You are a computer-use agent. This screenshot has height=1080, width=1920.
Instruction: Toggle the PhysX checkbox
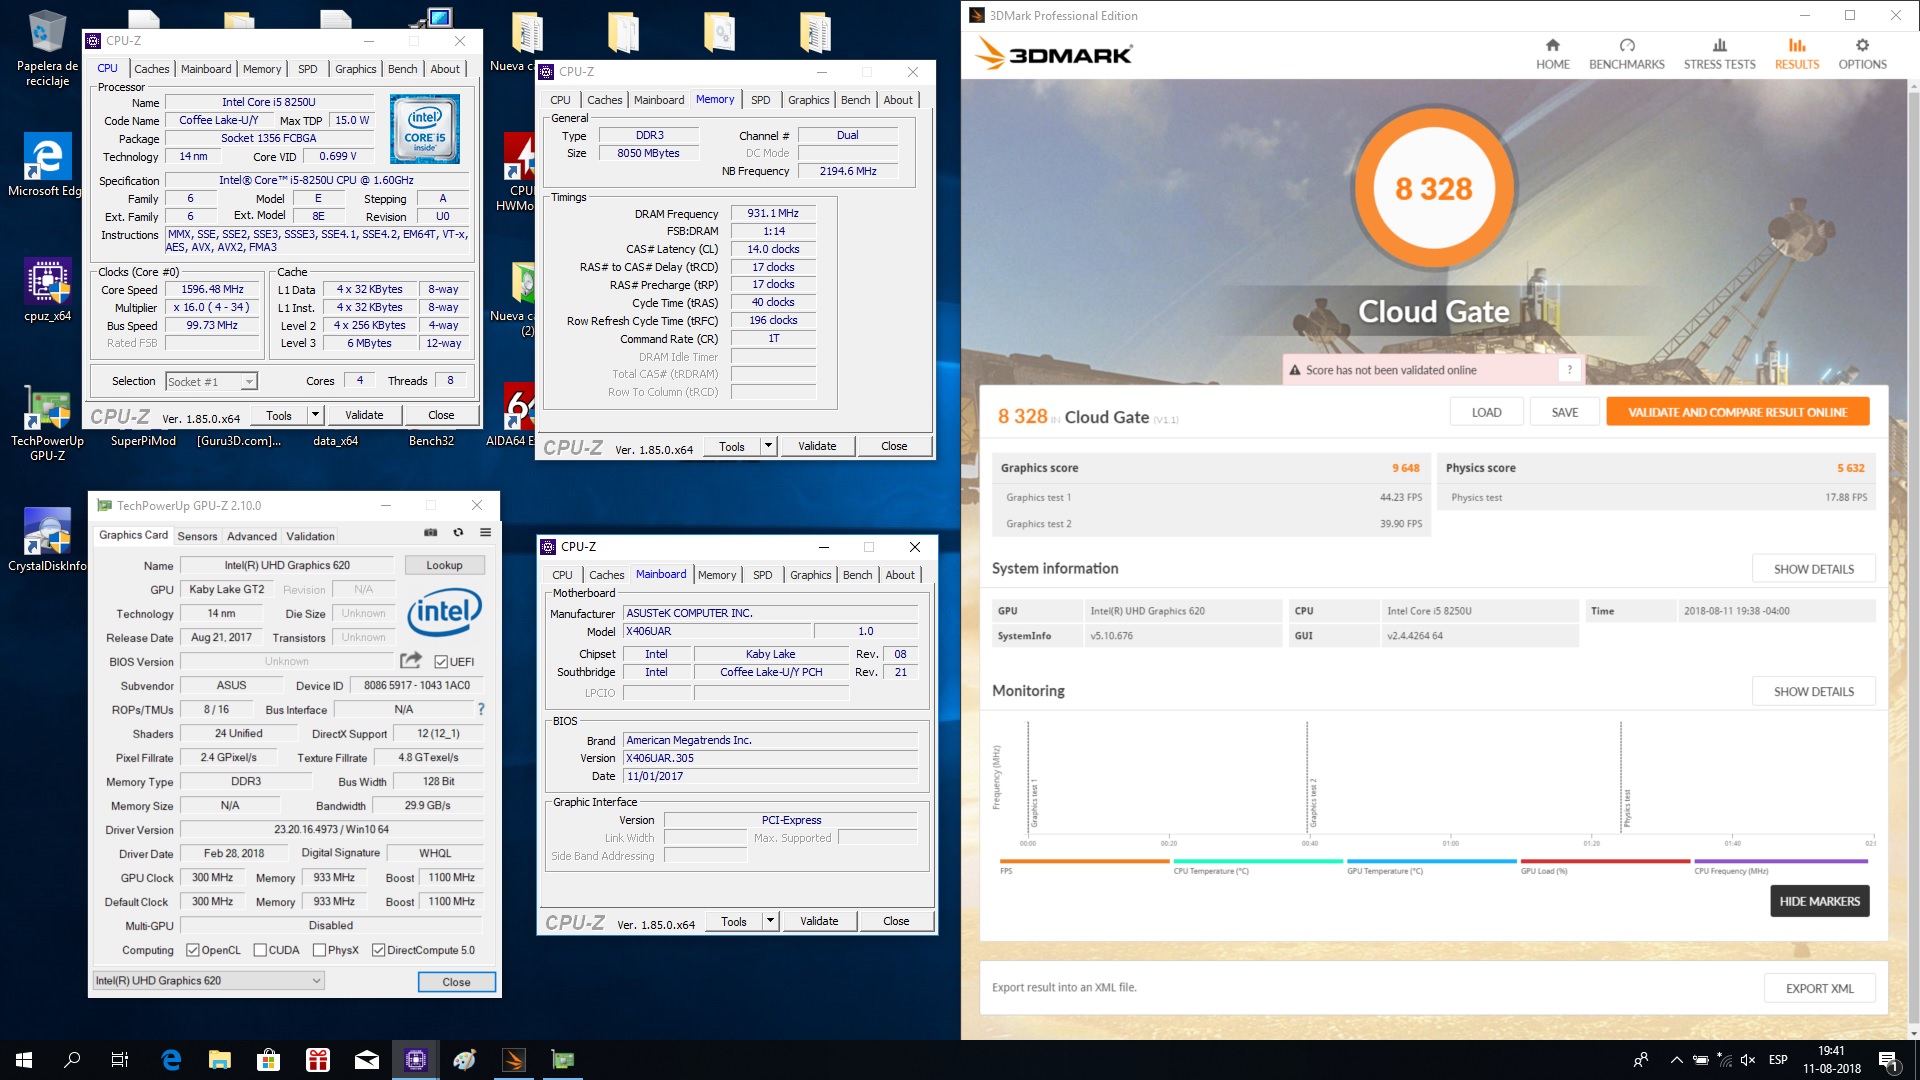click(319, 950)
